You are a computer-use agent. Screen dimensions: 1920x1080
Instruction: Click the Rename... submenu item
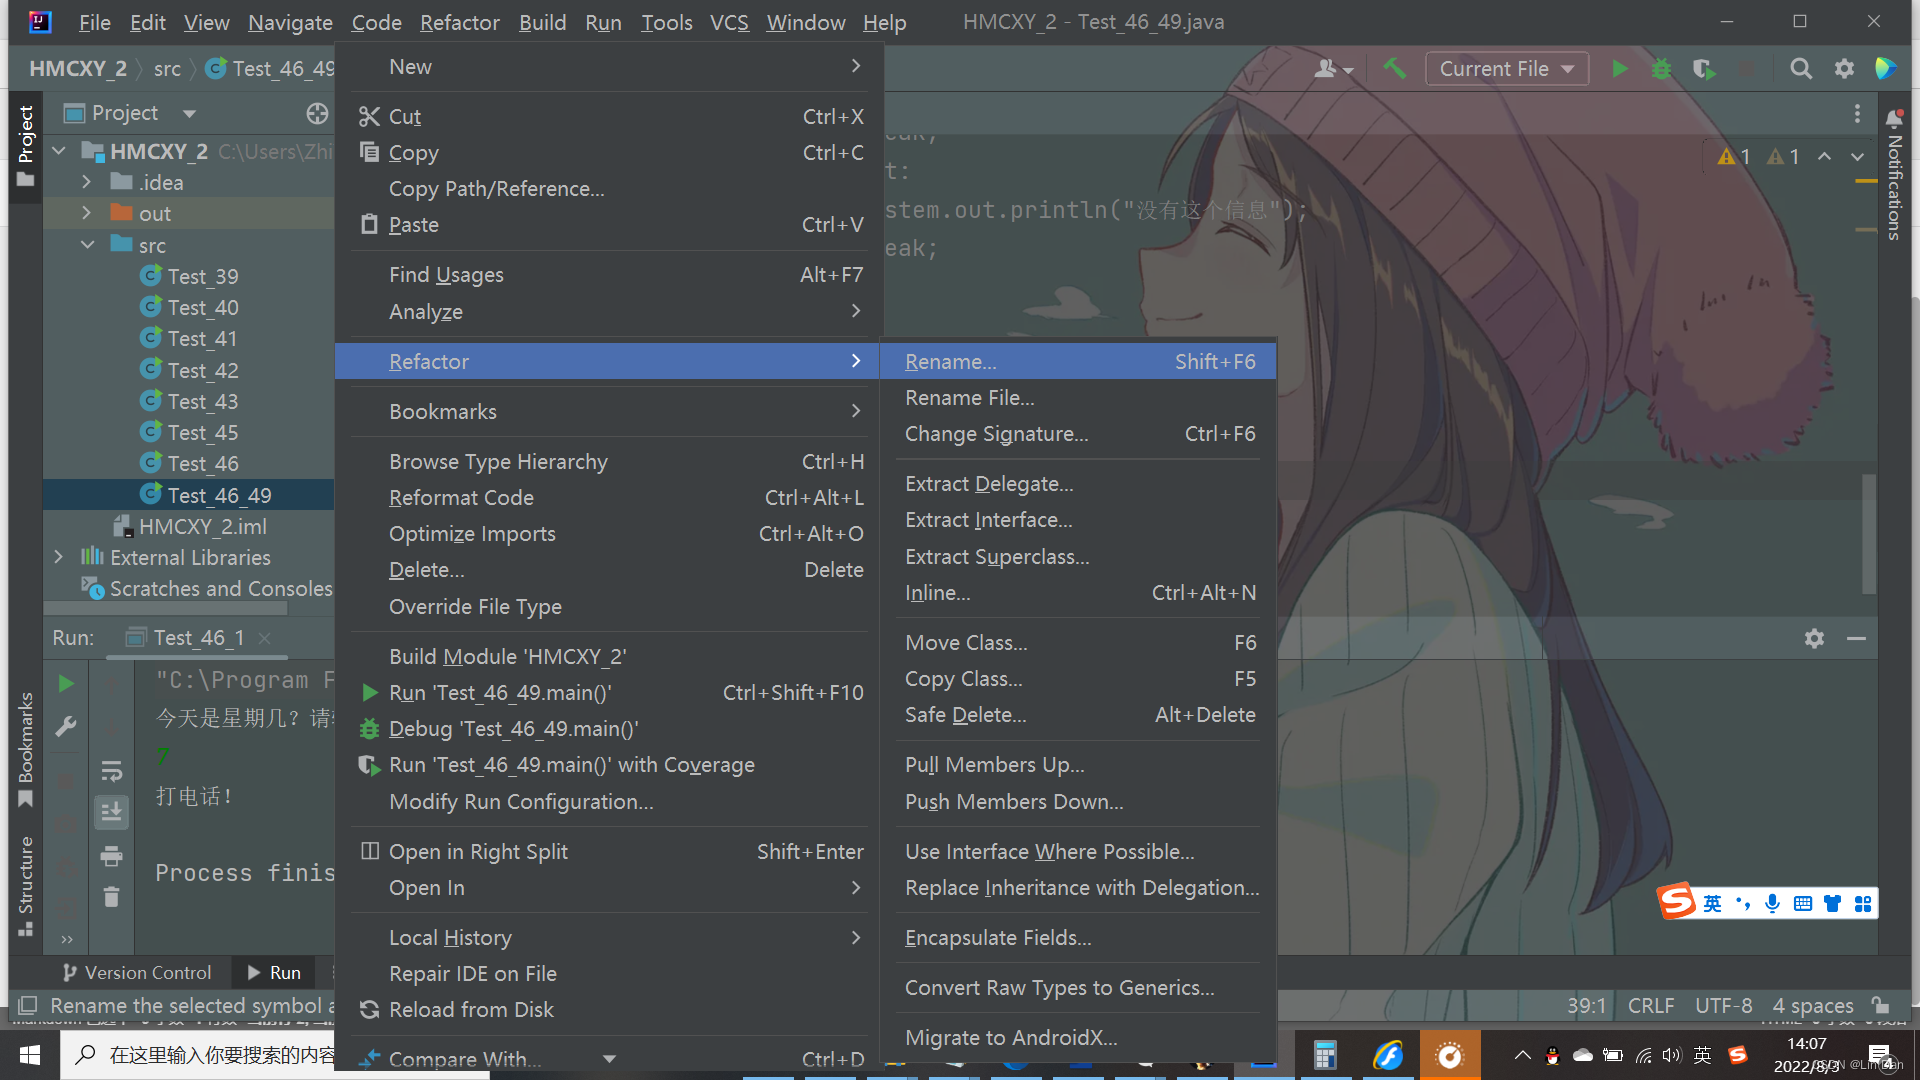tap(1078, 361)
